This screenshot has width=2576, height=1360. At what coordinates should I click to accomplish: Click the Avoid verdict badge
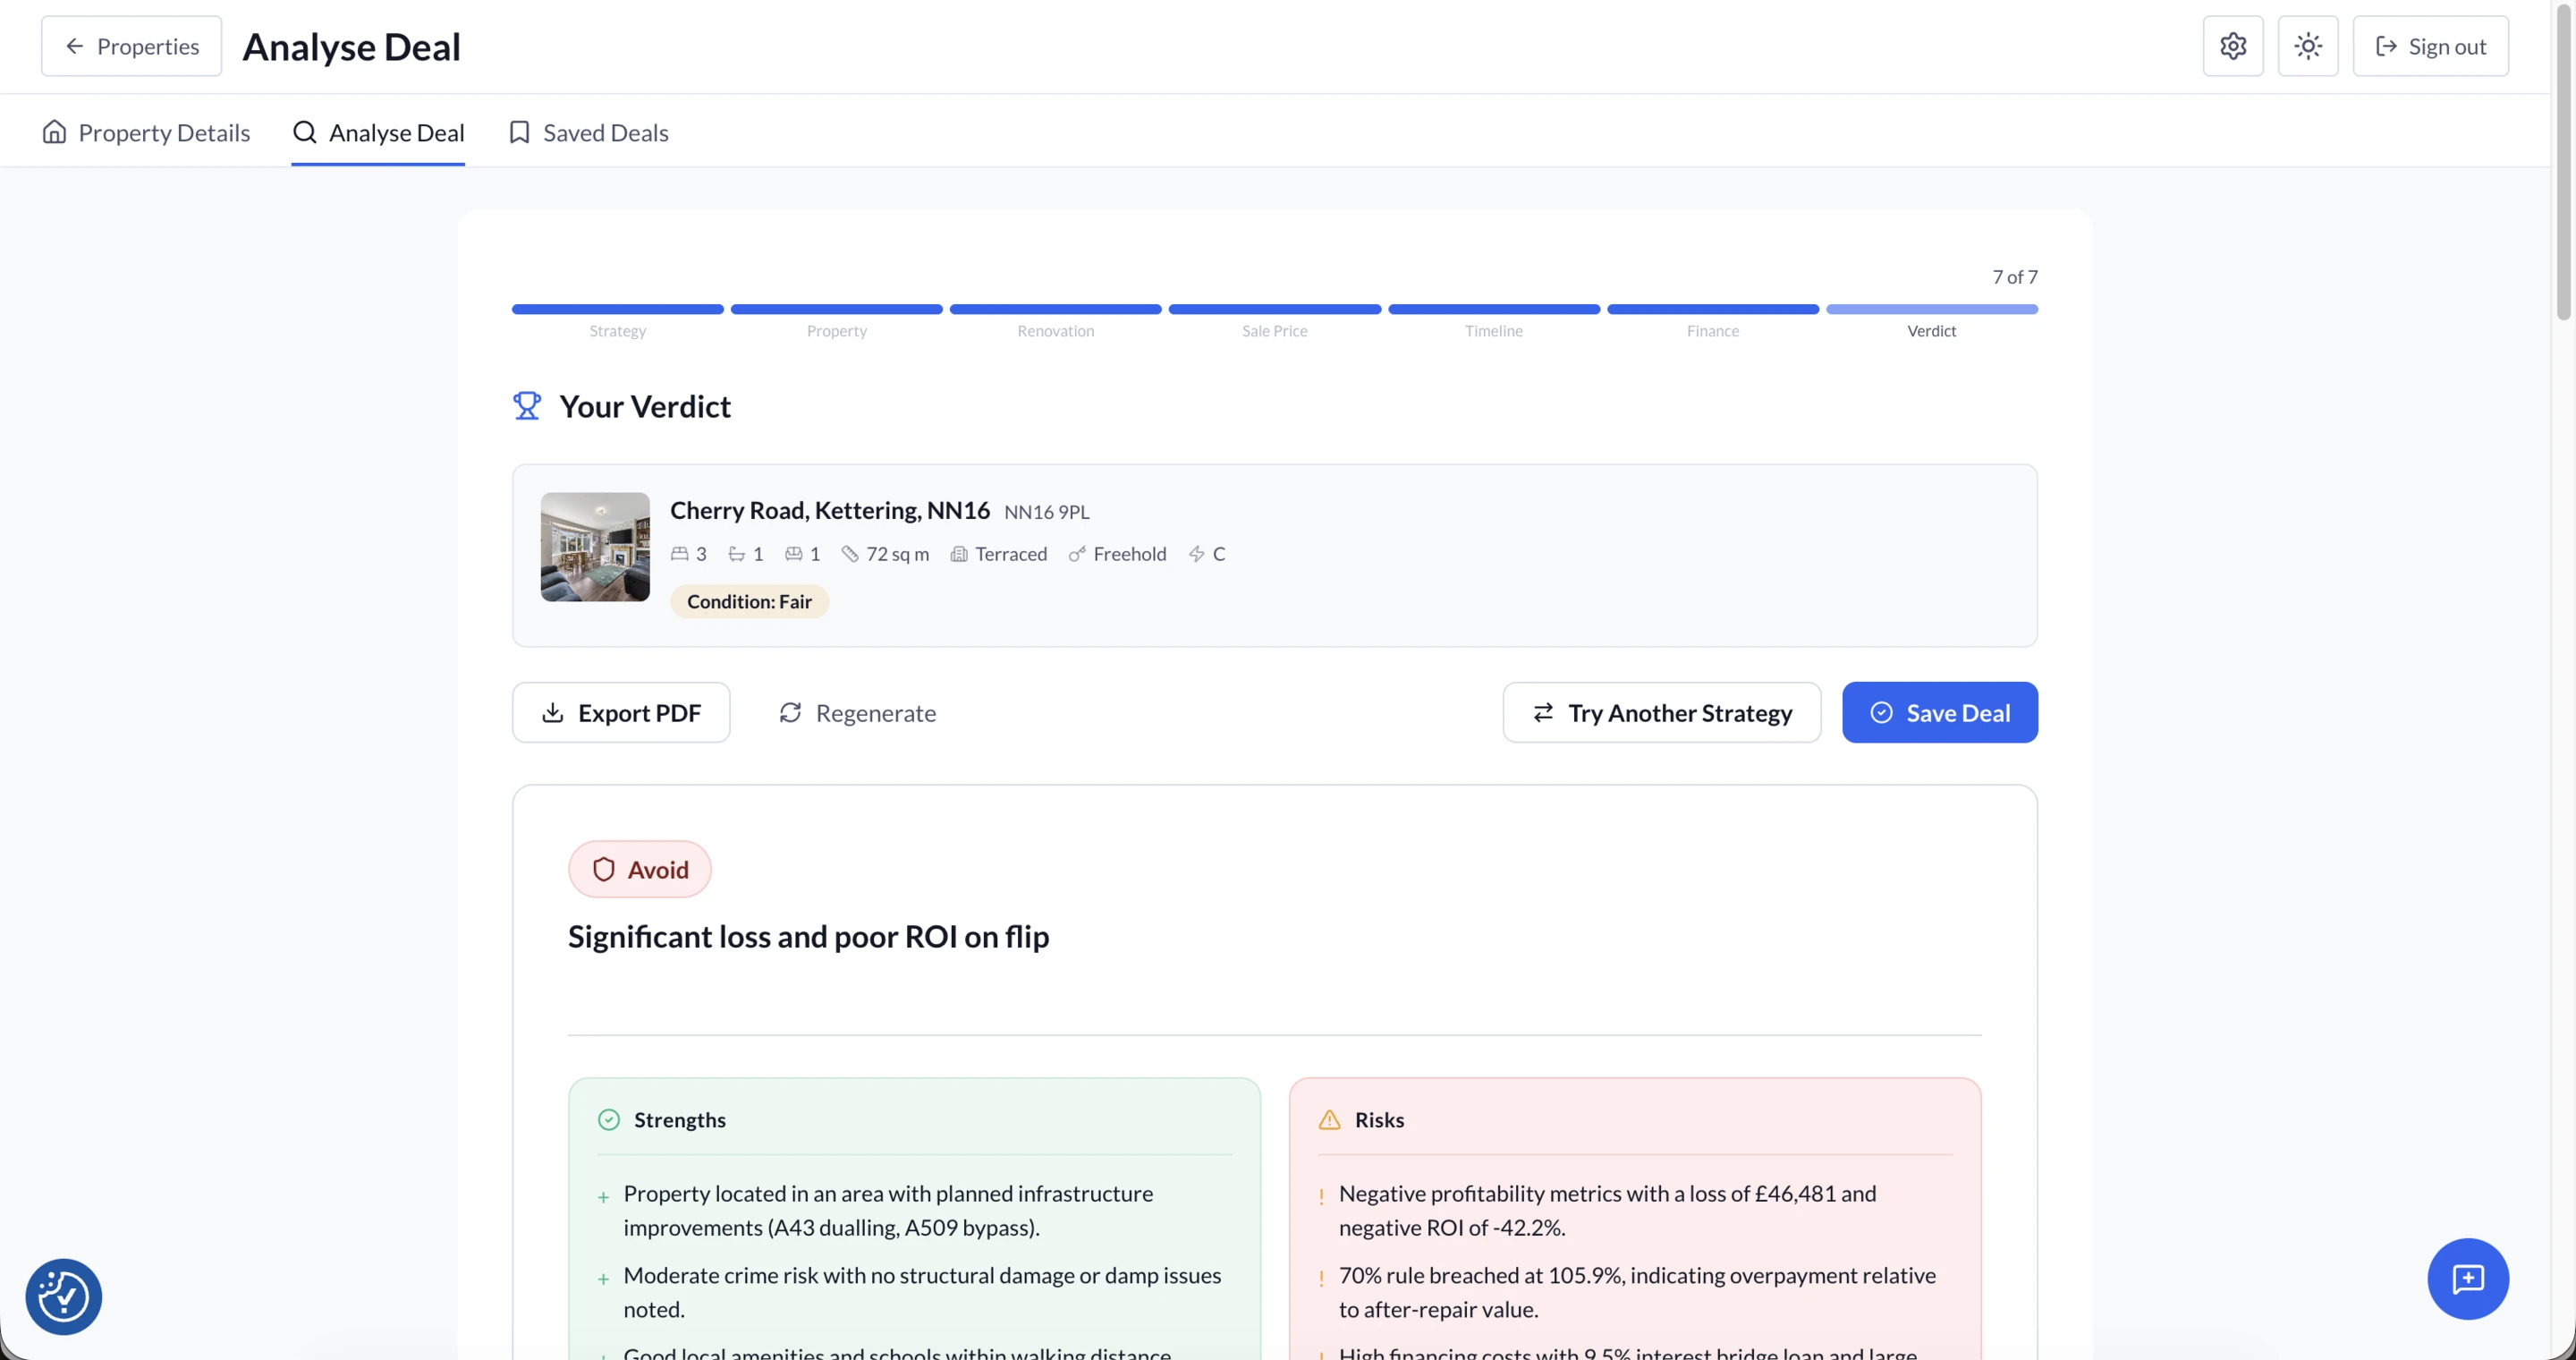(640, 869)
